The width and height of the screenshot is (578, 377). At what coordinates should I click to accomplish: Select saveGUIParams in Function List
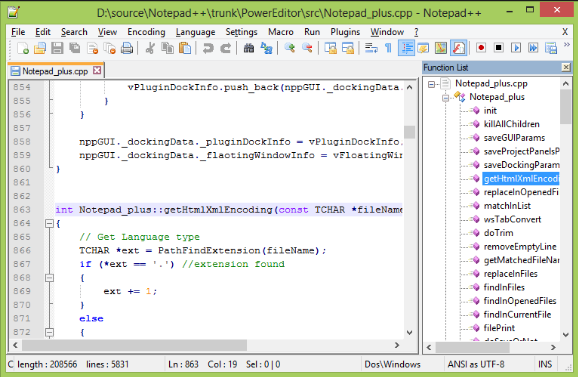[x=514, y=138]
